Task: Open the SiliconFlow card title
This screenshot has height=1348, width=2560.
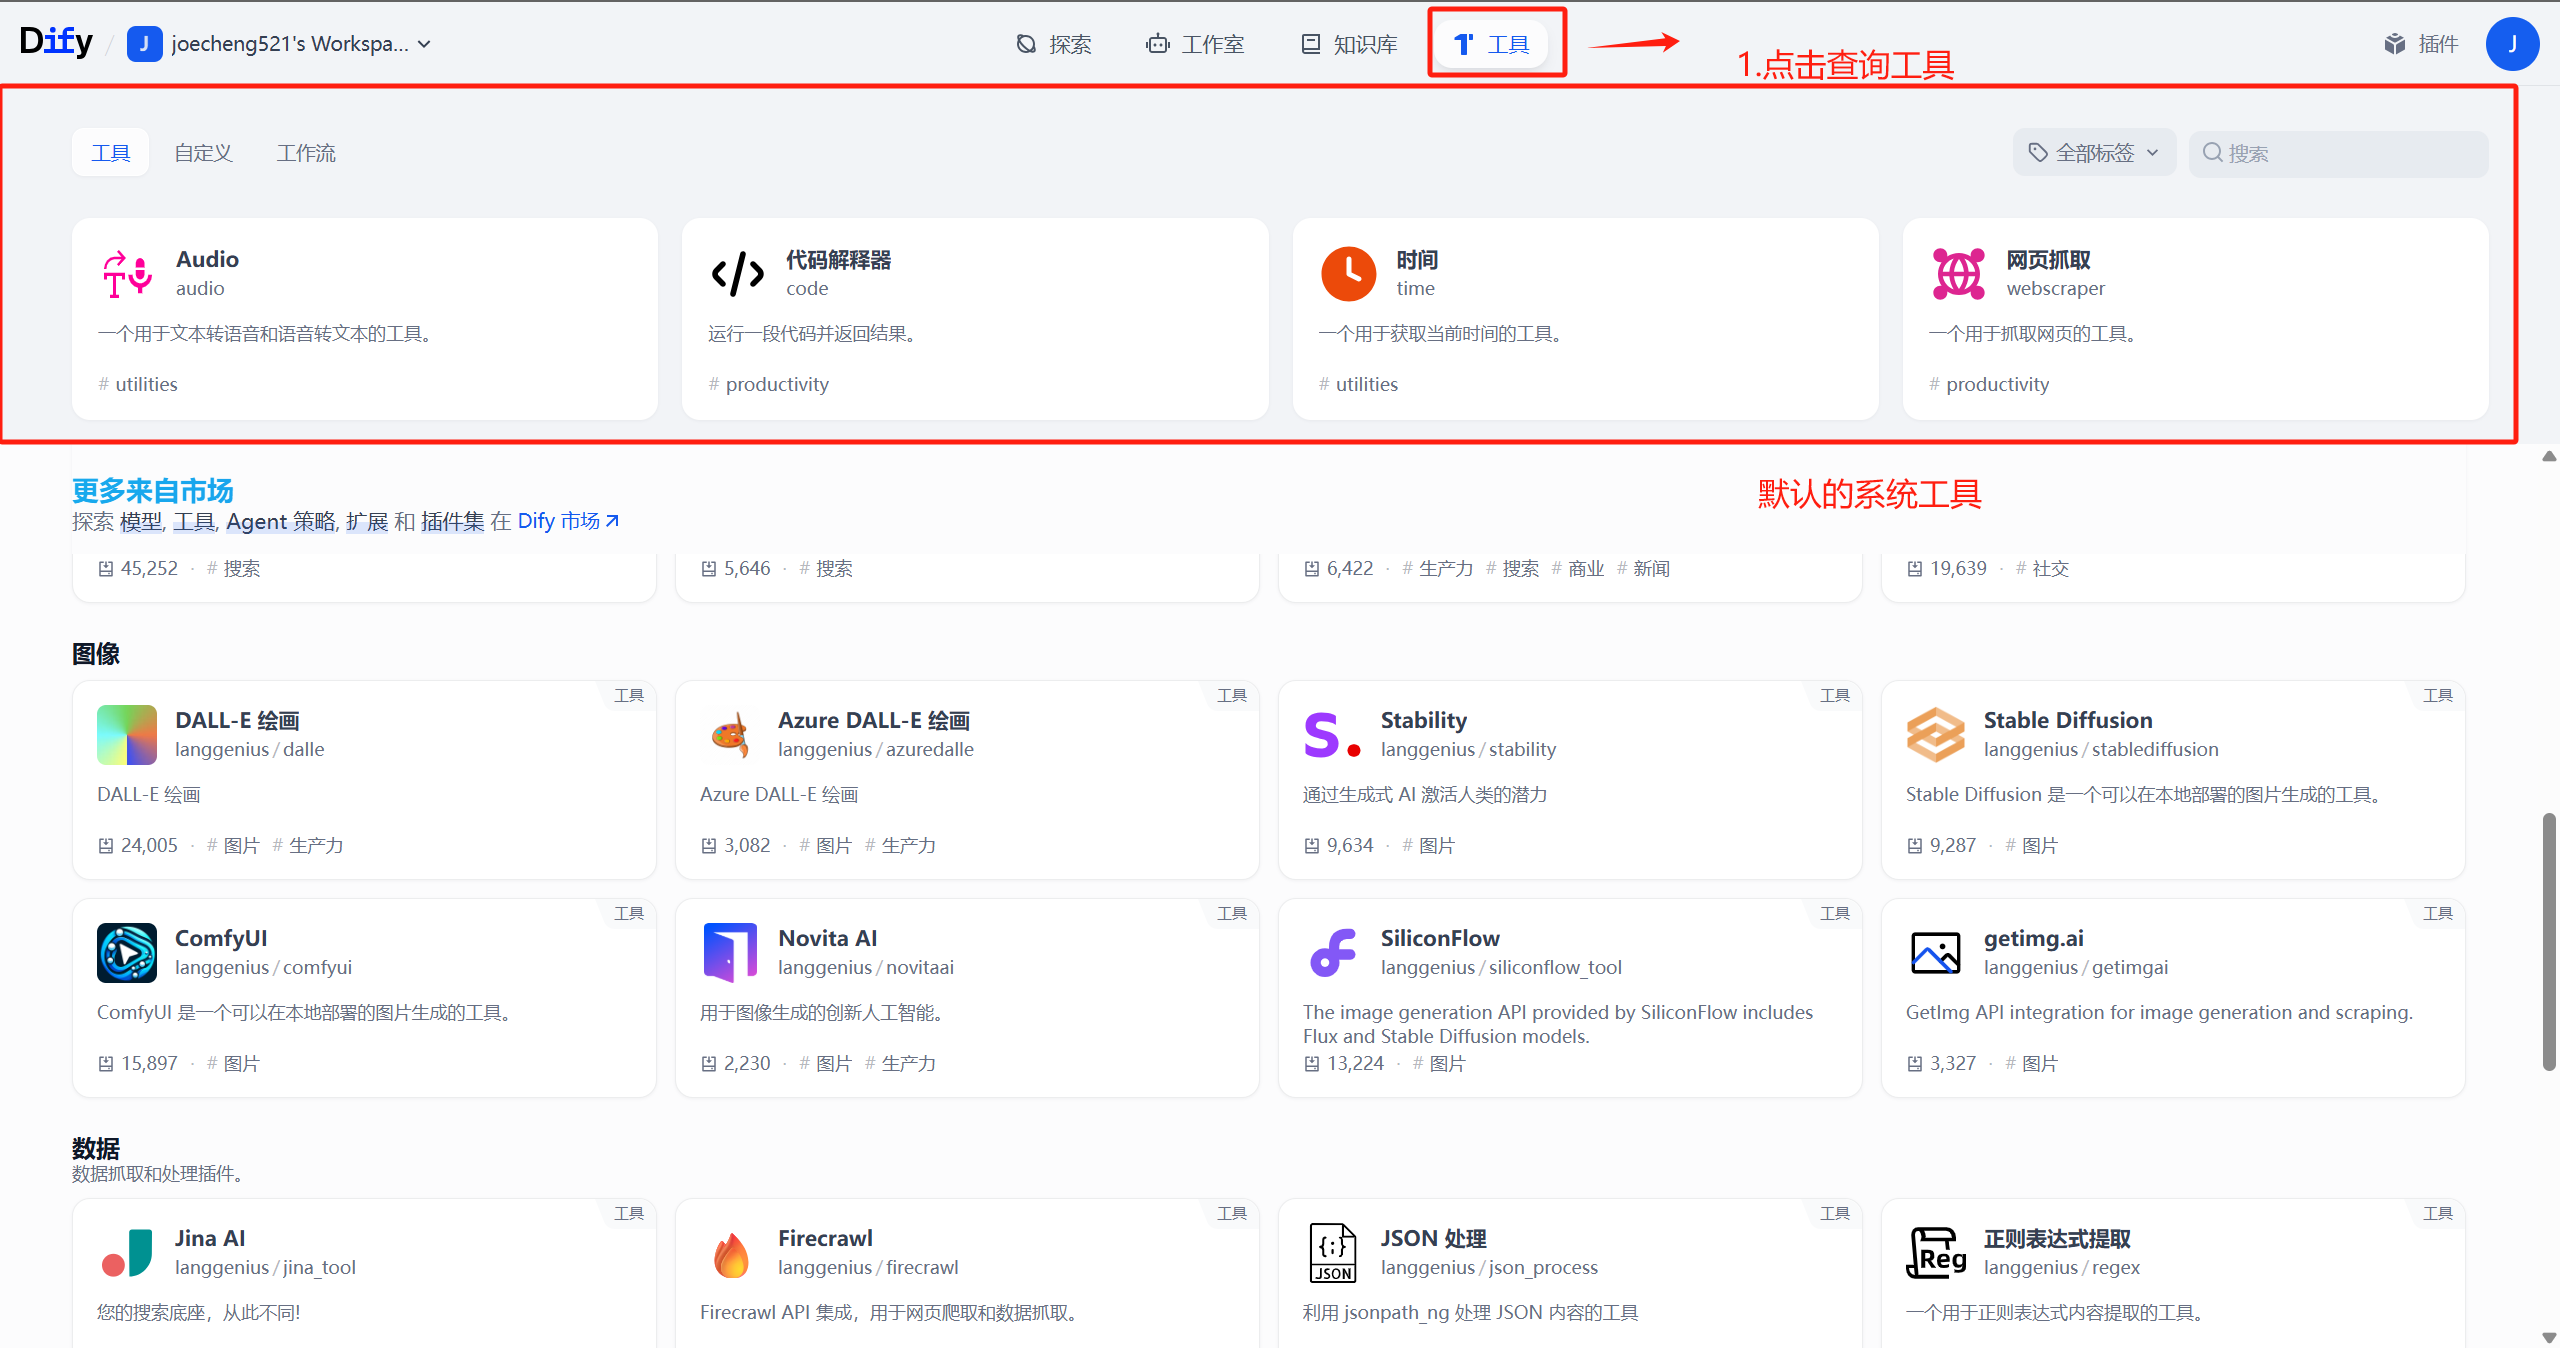Action: tap(1440, 938)
